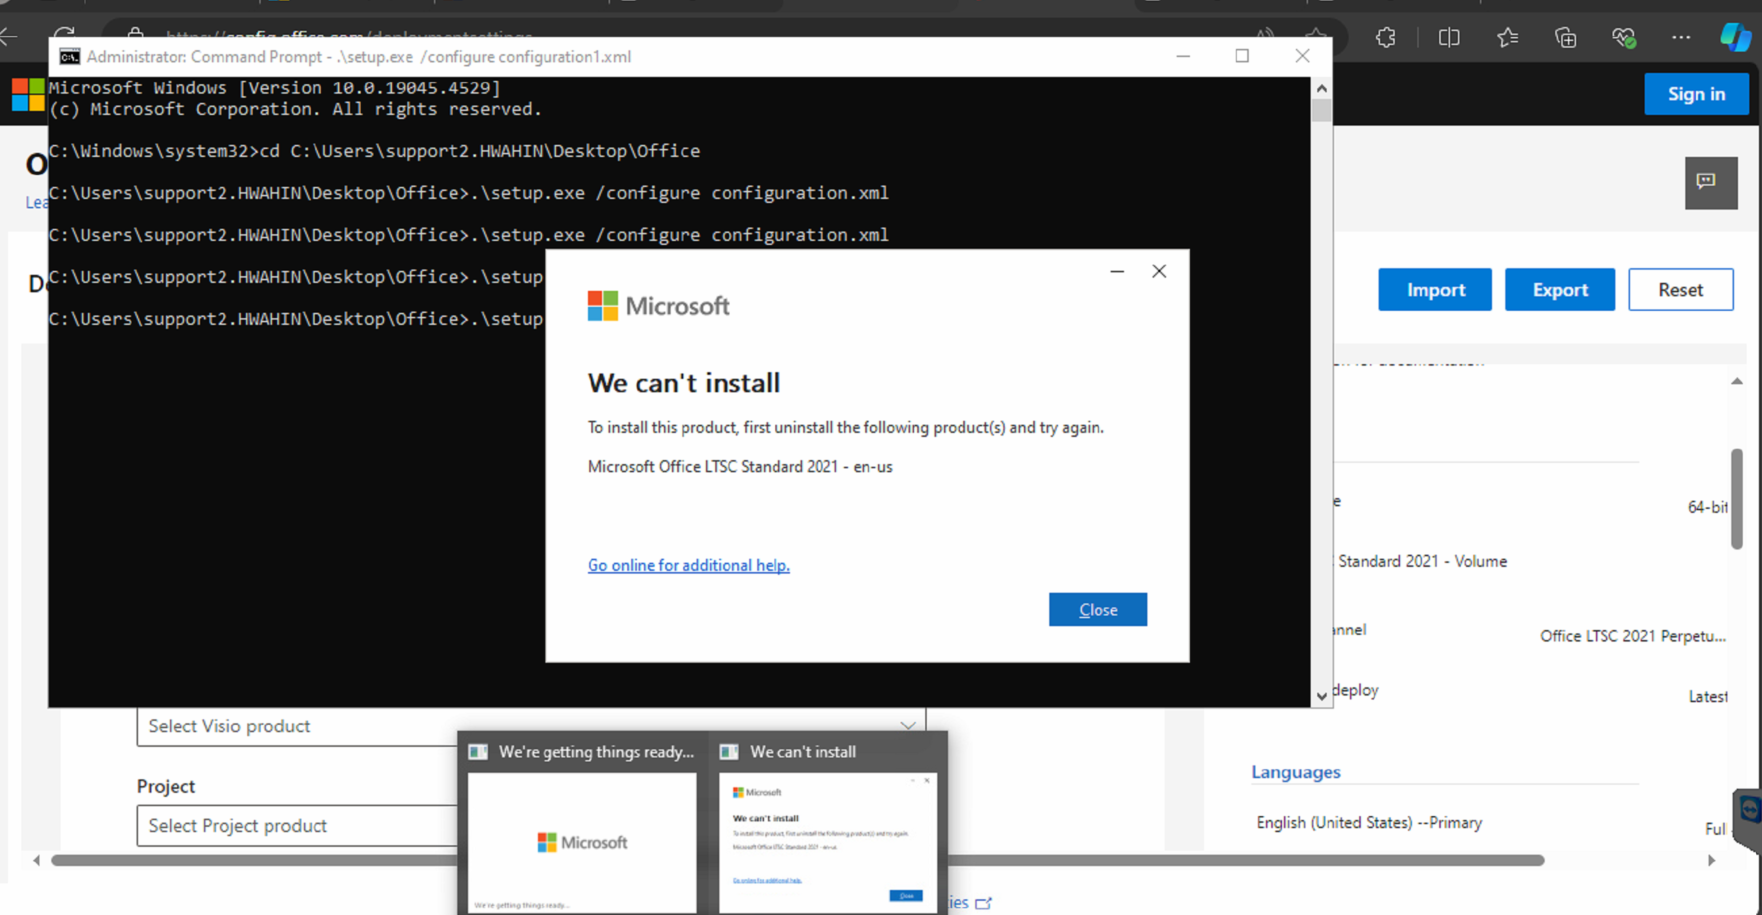
Task: Open Edge settings and more menu
Action: click(x=1681, y=38)
